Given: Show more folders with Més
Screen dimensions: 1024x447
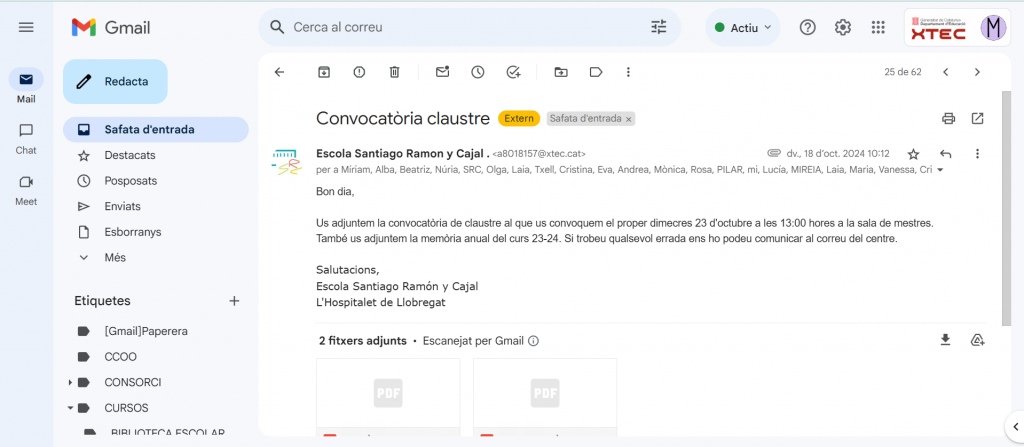Looking at the screenshot, I should pos(115,257).
